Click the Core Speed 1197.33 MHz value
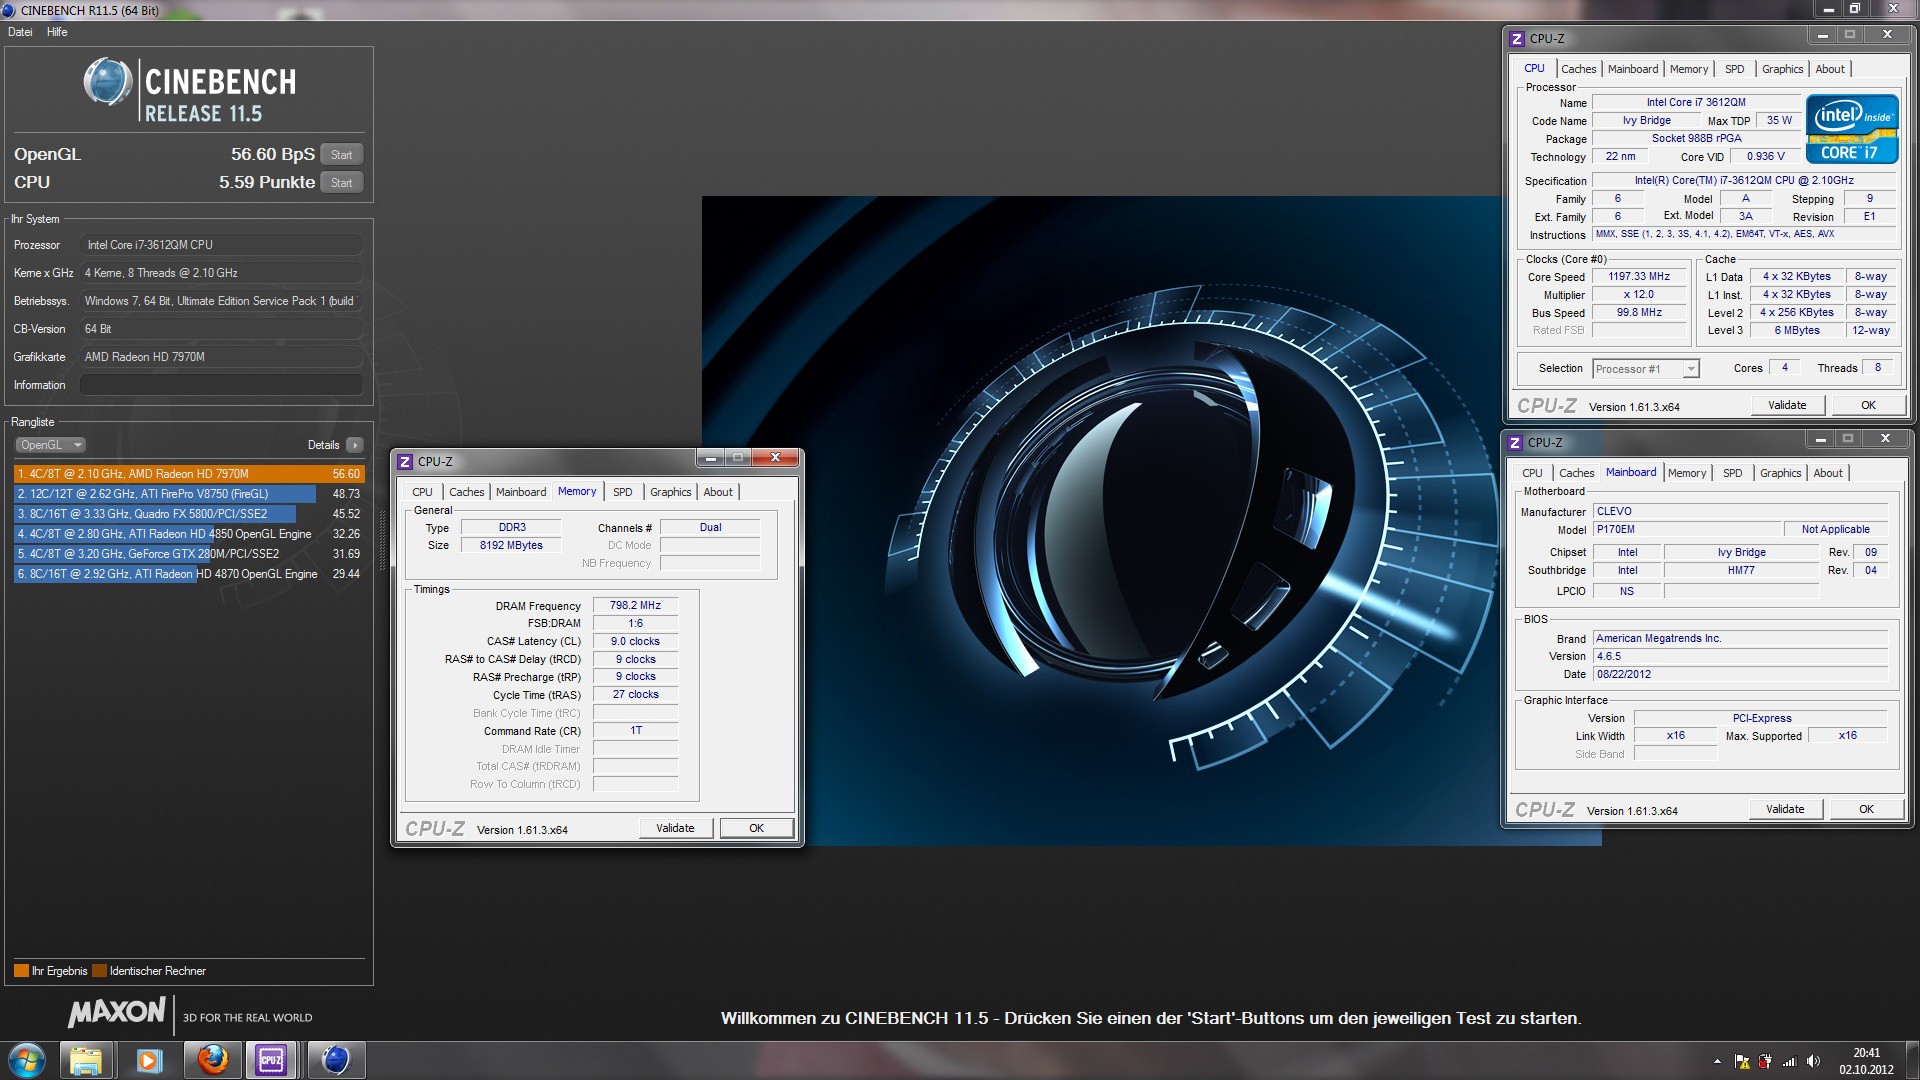 pos(1638,277)
